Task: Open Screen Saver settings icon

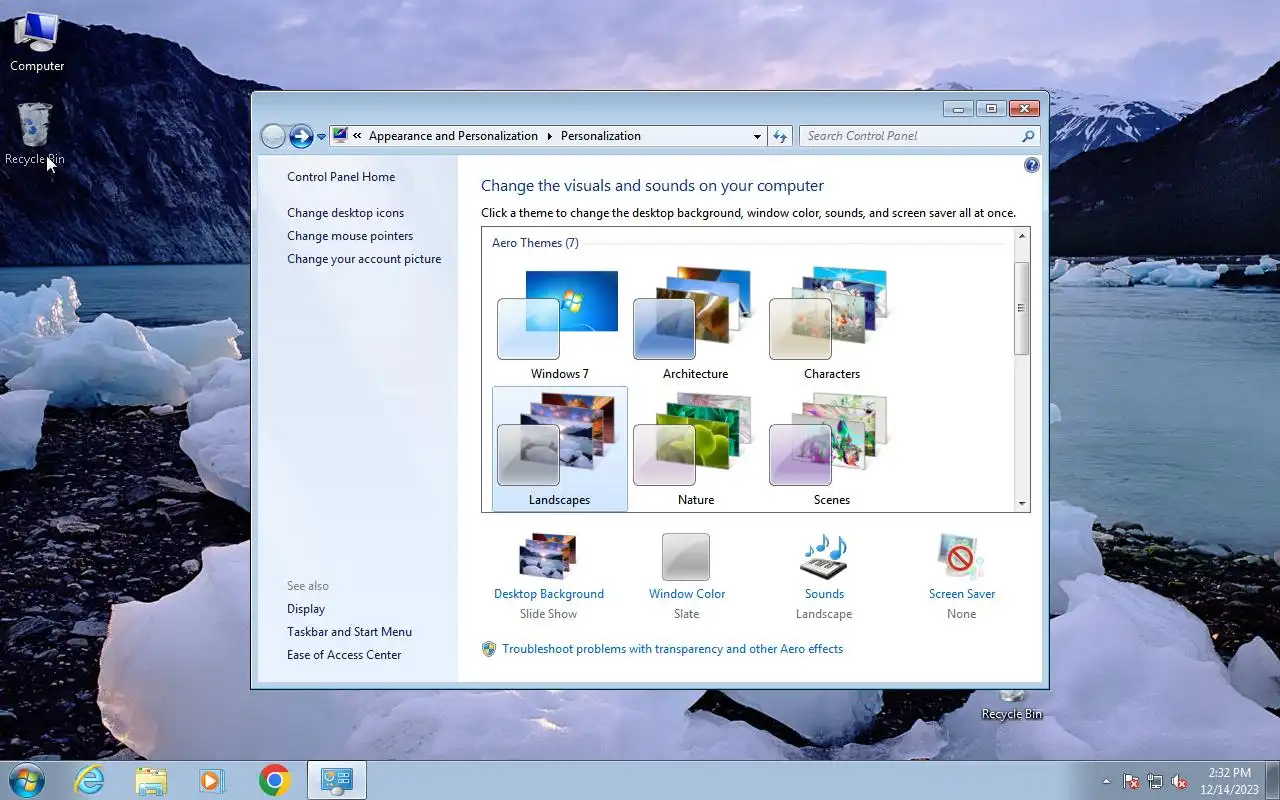Action: pos(961,556)
